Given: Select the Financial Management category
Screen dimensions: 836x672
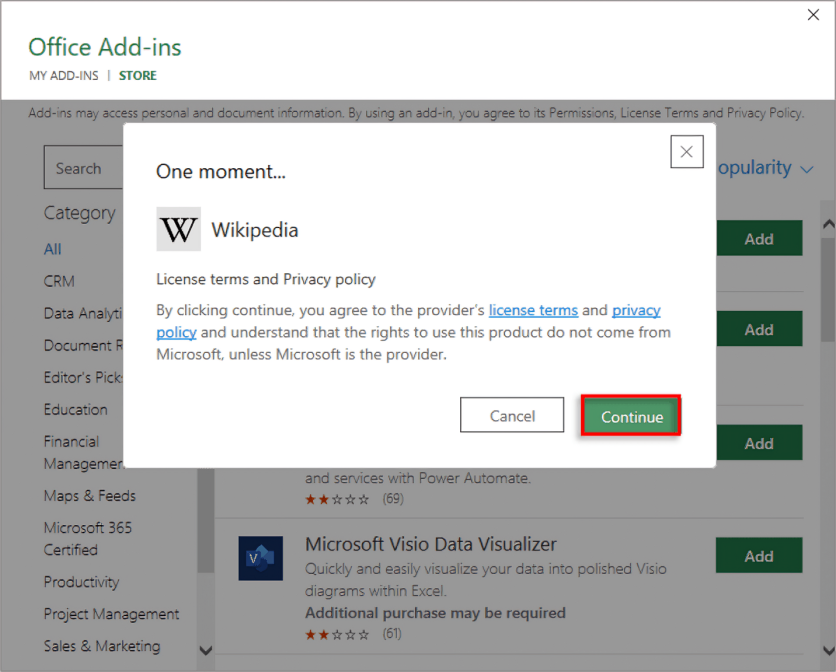Looking at the screenshot, I should [83, 452].
